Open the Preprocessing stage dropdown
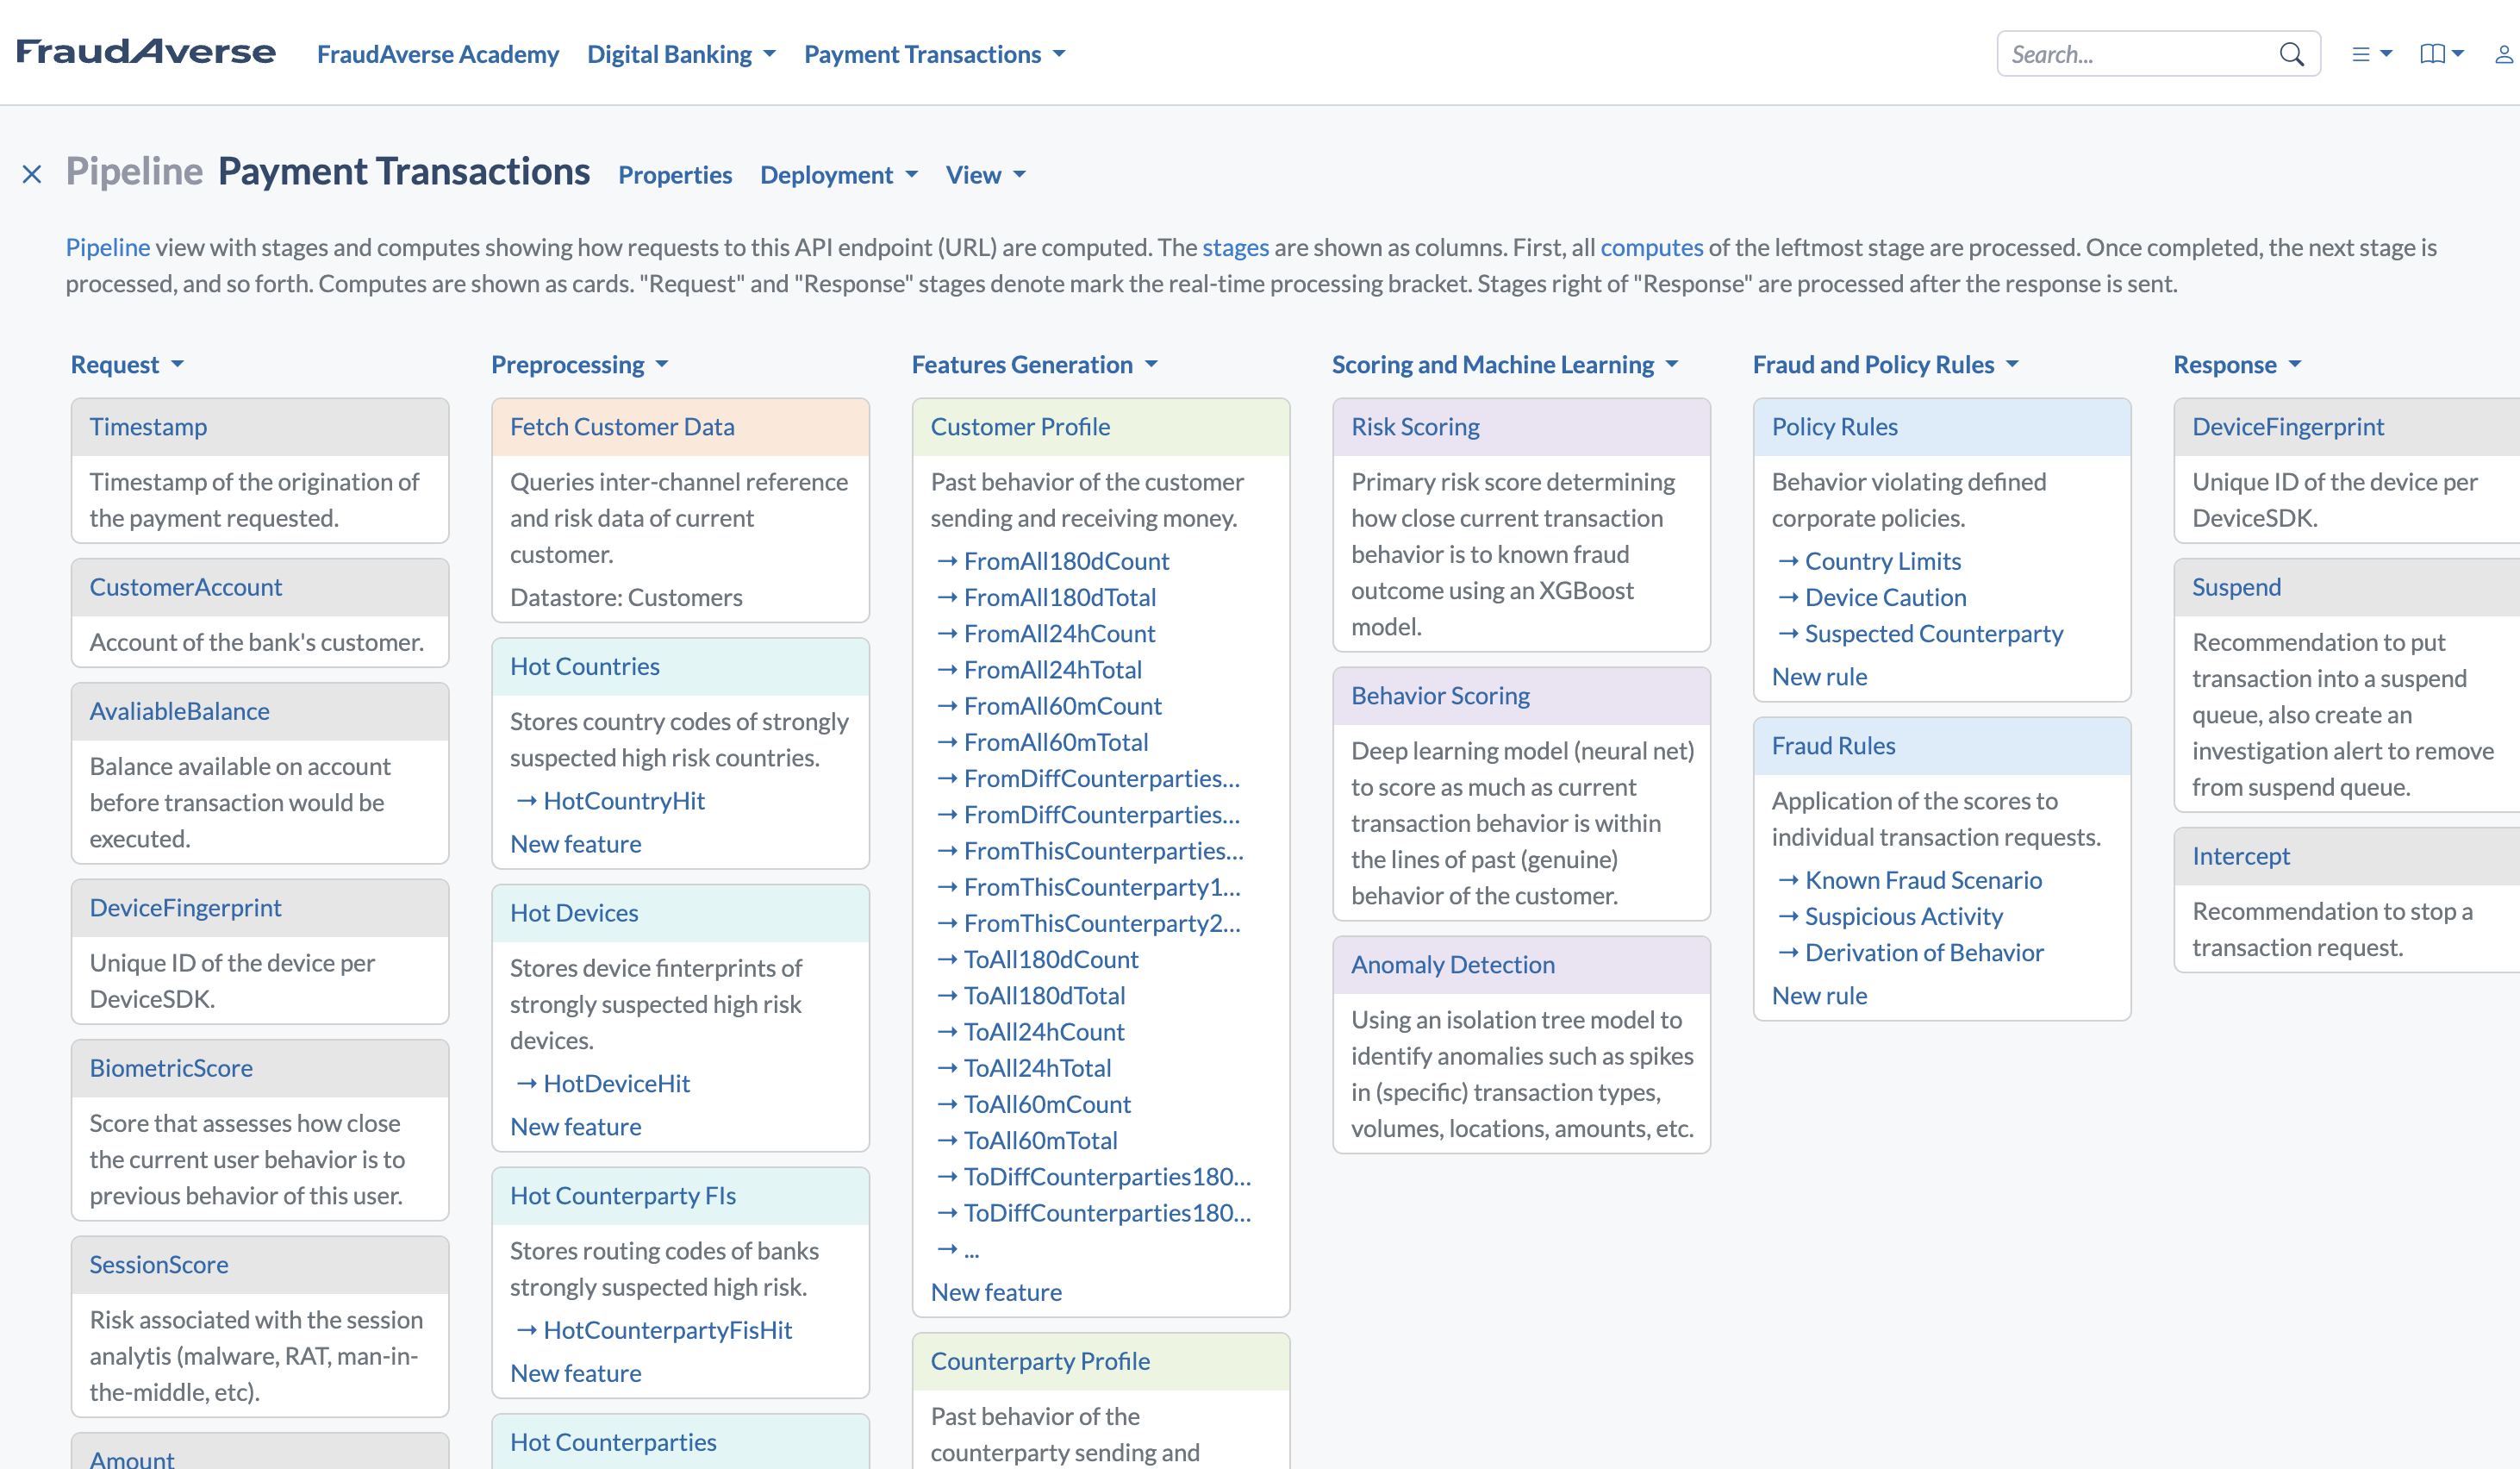Viewport: 2520px width, 1469px height. click(x=579, y=364)
